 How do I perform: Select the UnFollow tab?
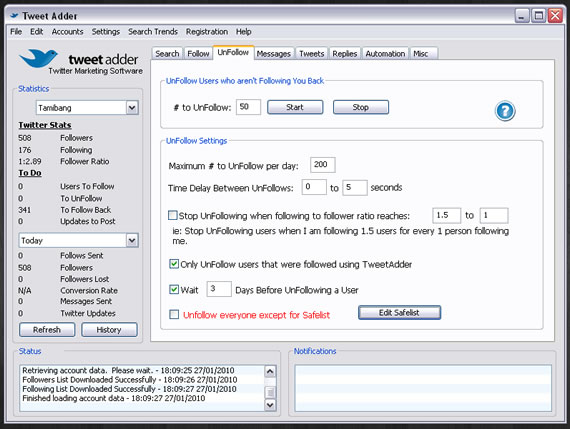[x=233, y=52]
